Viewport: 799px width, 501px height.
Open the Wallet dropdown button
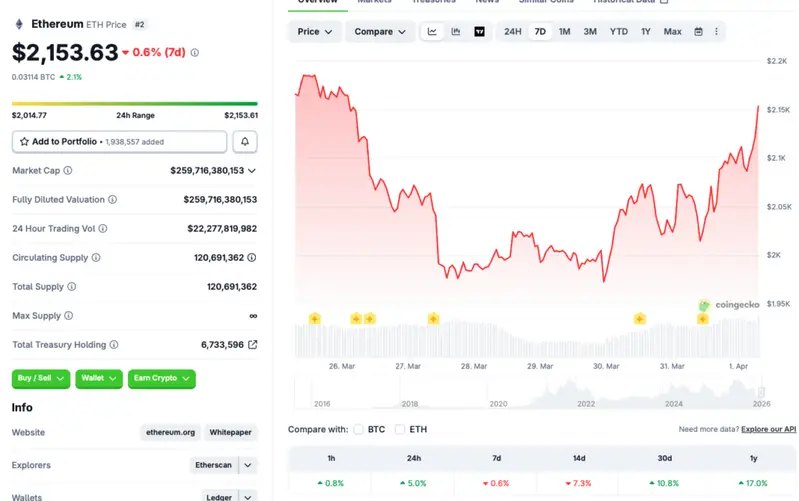point(99,378)
